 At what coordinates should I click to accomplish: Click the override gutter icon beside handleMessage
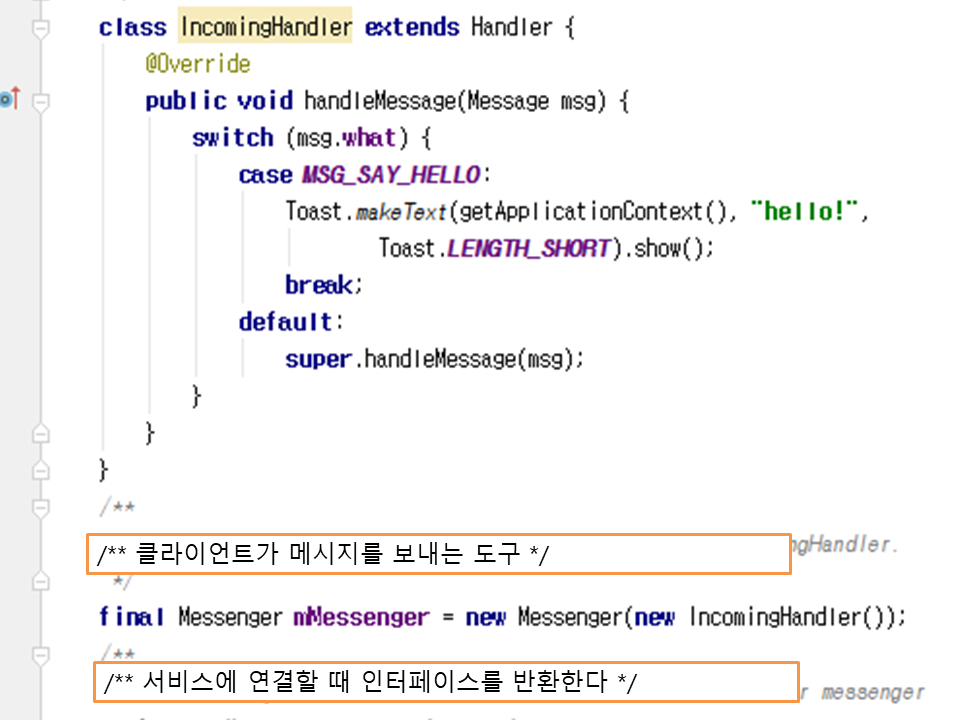pos(10,99)
